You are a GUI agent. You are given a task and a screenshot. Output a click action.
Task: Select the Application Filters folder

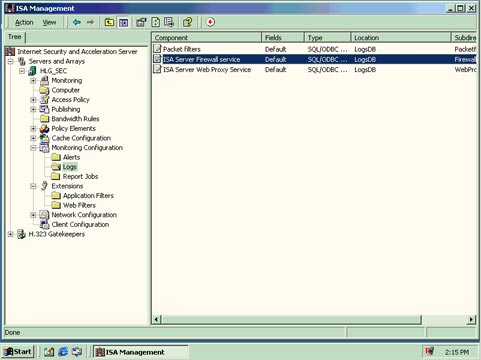click(x=83, y=196)
